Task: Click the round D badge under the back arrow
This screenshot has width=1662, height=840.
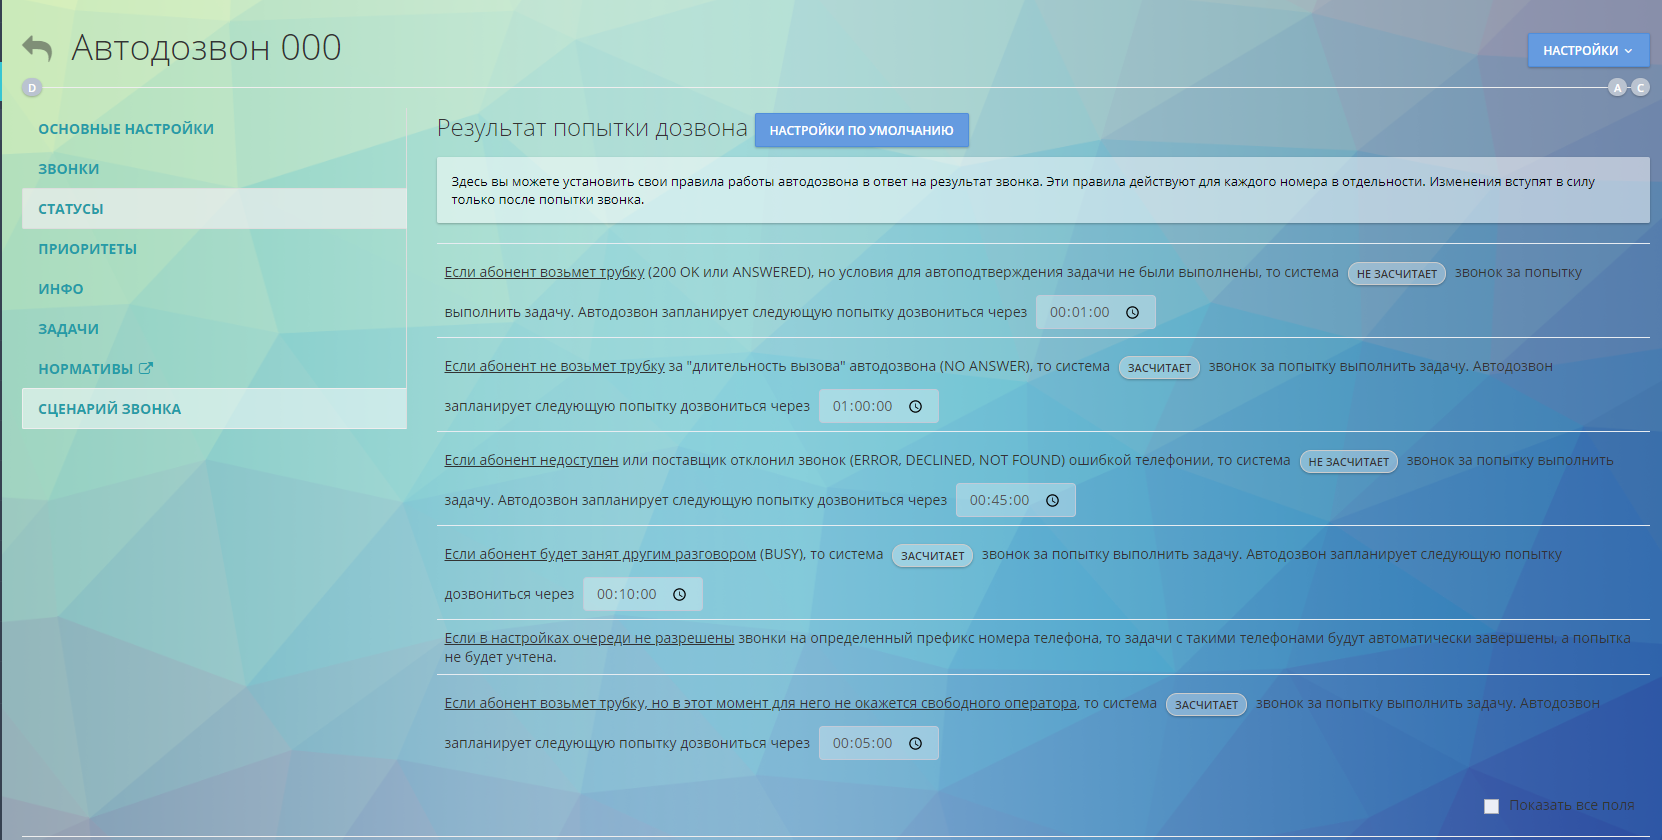Action: pos(32,88)
